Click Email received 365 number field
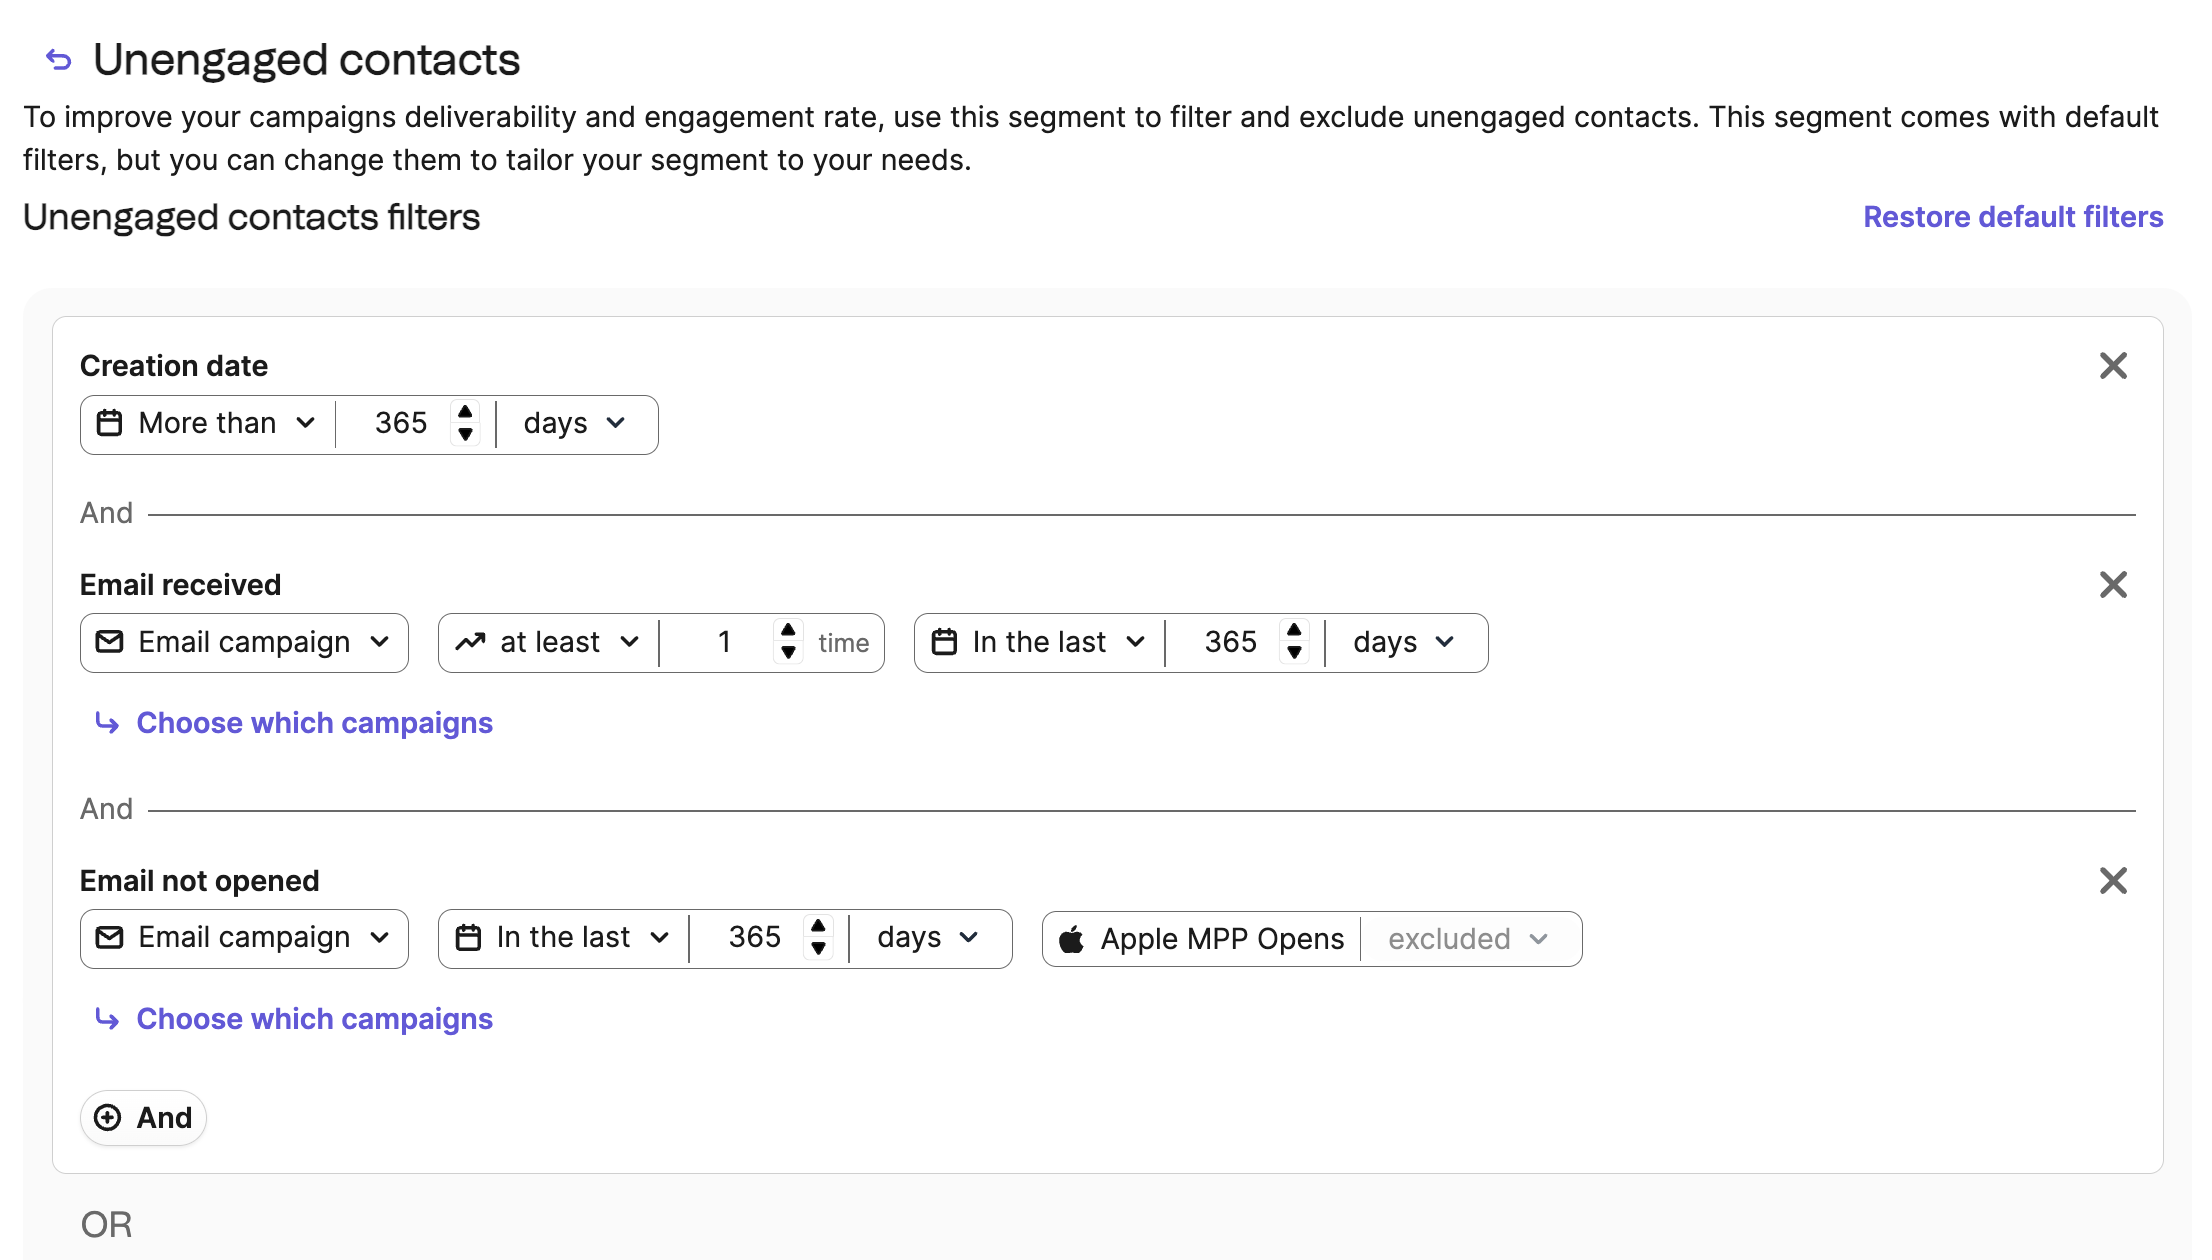This screenshot has width=2212, height=1260. pyautogui.click(x=1229, y=643)
